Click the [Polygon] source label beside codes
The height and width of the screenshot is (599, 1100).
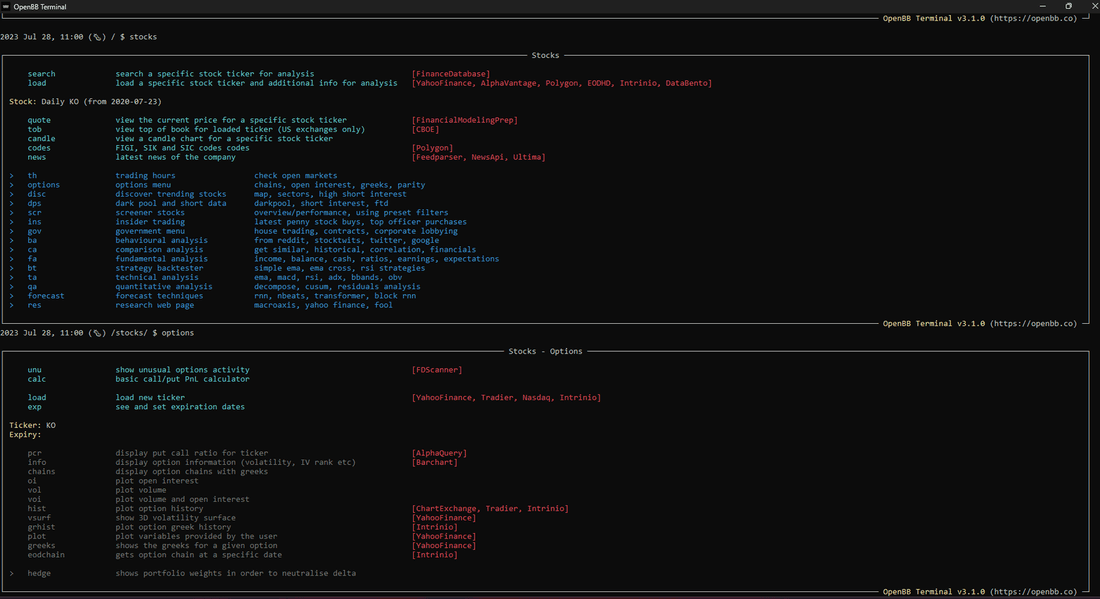pos(432,148)
